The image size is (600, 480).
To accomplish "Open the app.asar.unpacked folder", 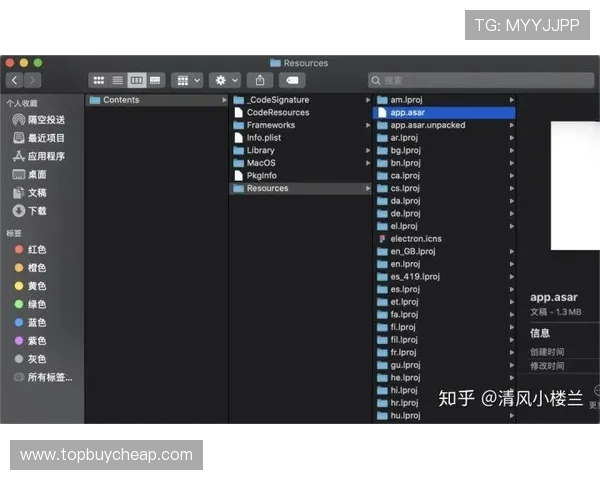I will click(444, 125).
